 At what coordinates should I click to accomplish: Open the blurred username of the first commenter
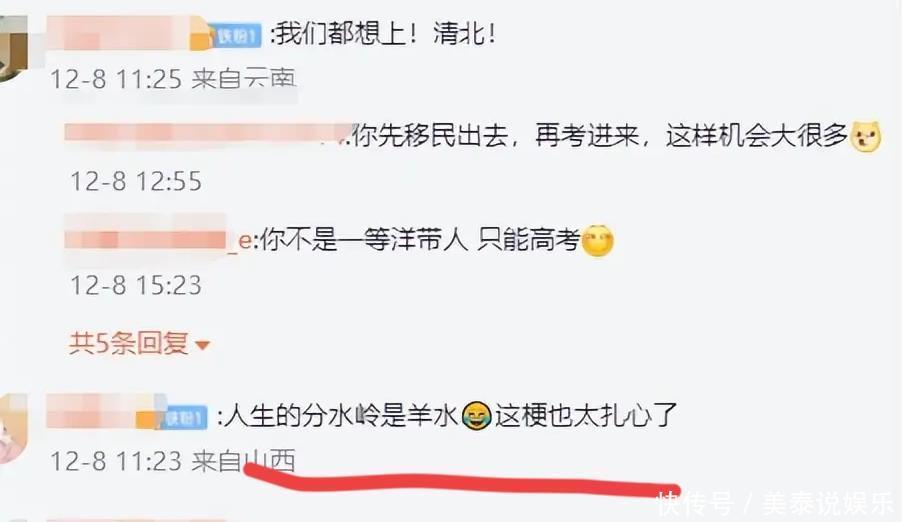coord(128,34)
